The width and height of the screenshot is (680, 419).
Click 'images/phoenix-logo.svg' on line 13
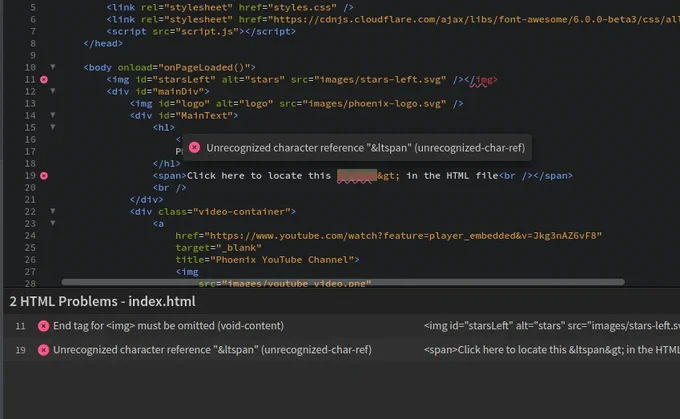coord(375,104)
